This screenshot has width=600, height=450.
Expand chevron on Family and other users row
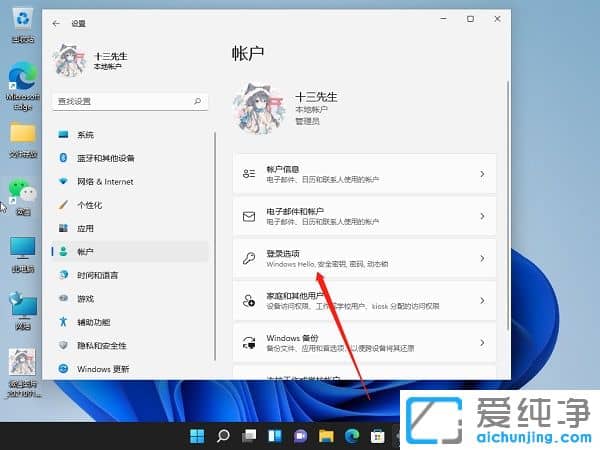point(482,300)
